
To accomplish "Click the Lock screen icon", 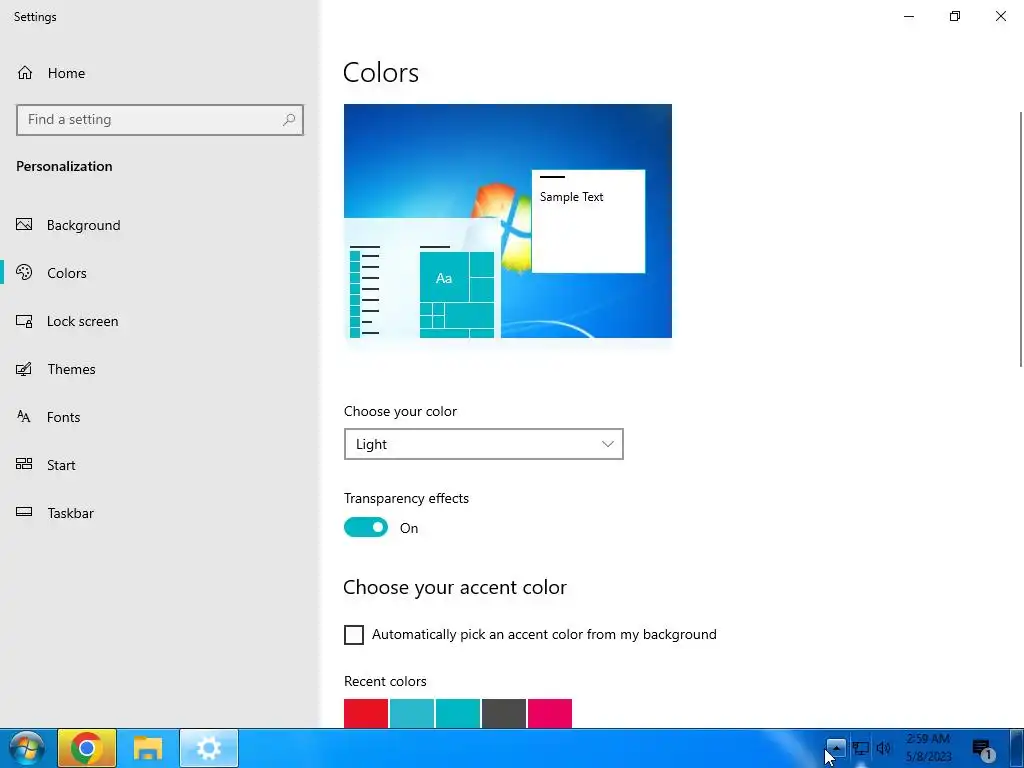I will coord(24,321).
